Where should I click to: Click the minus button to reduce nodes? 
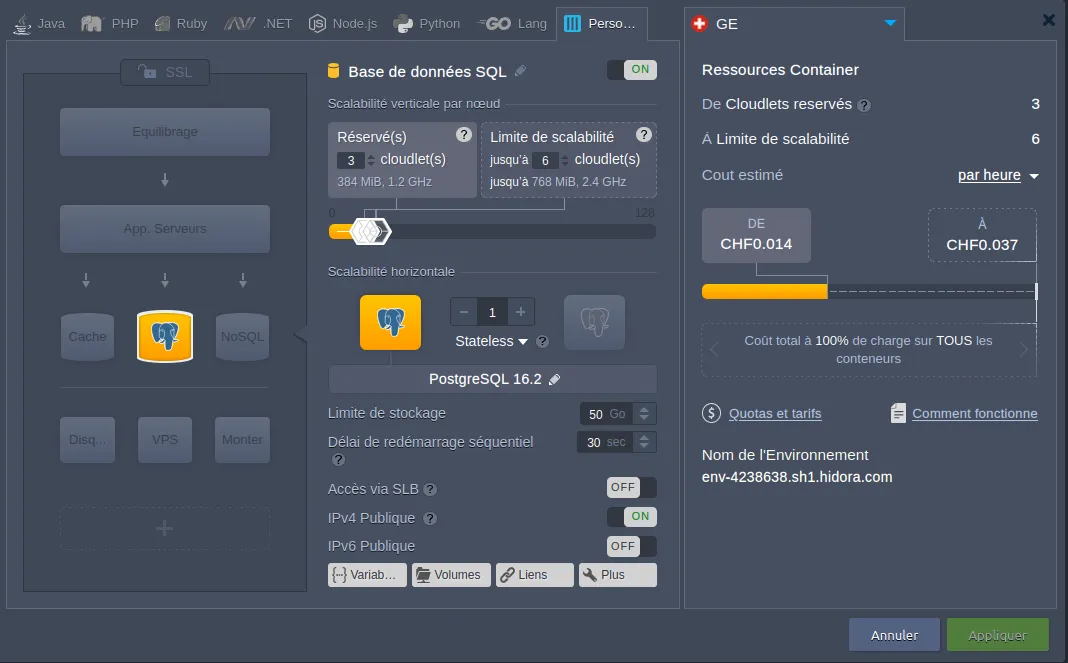click(x=464, y=312)
